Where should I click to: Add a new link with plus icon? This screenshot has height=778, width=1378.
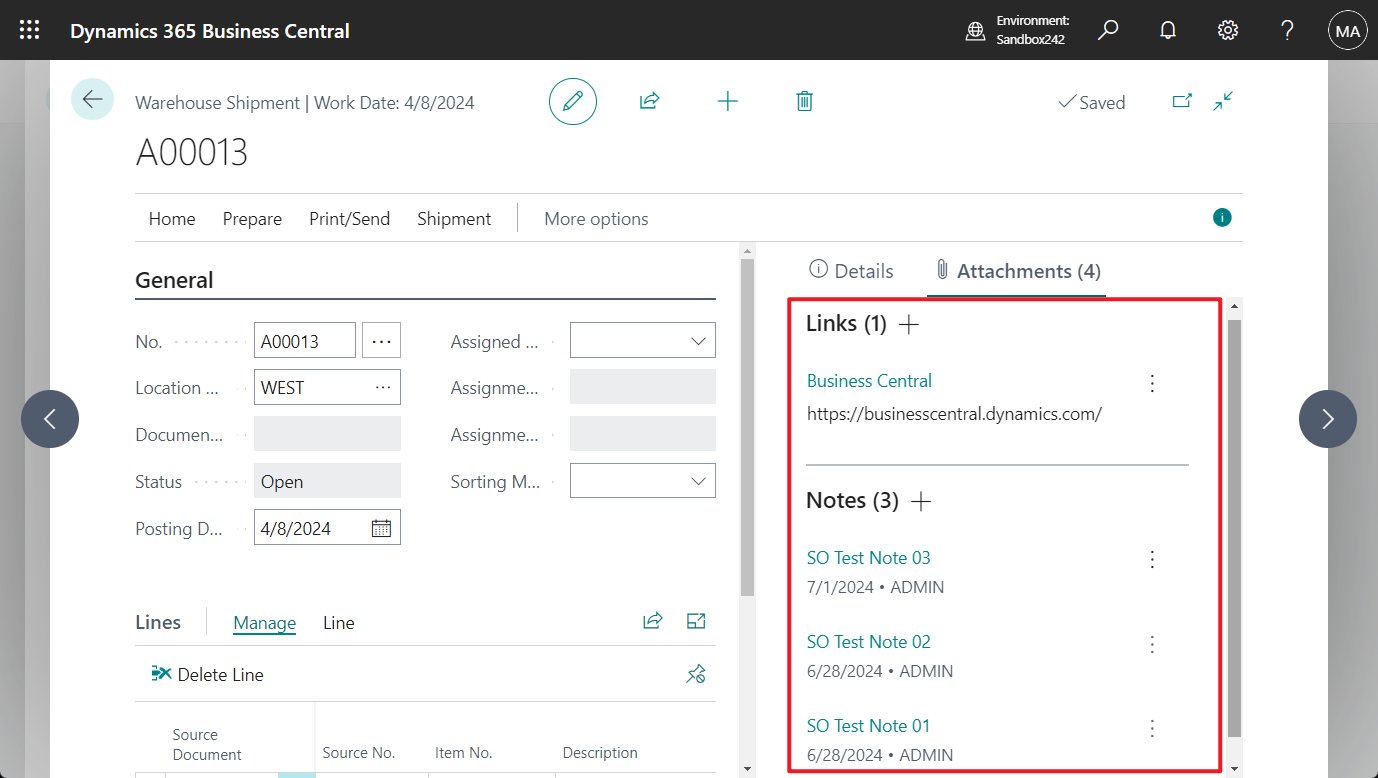coord(908,324)
